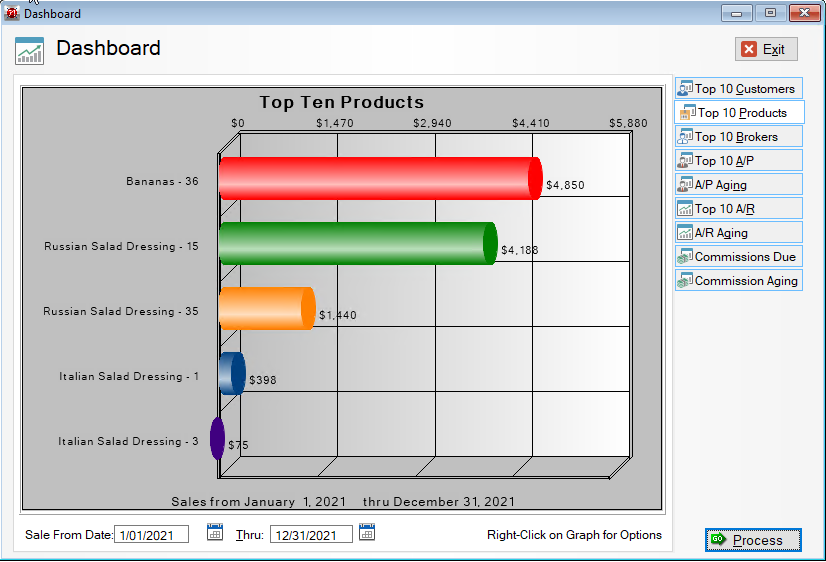Viewport: 826px width, 562px height.
Task: Click the red X icon on Exit
Action: (x=749, y=49)
